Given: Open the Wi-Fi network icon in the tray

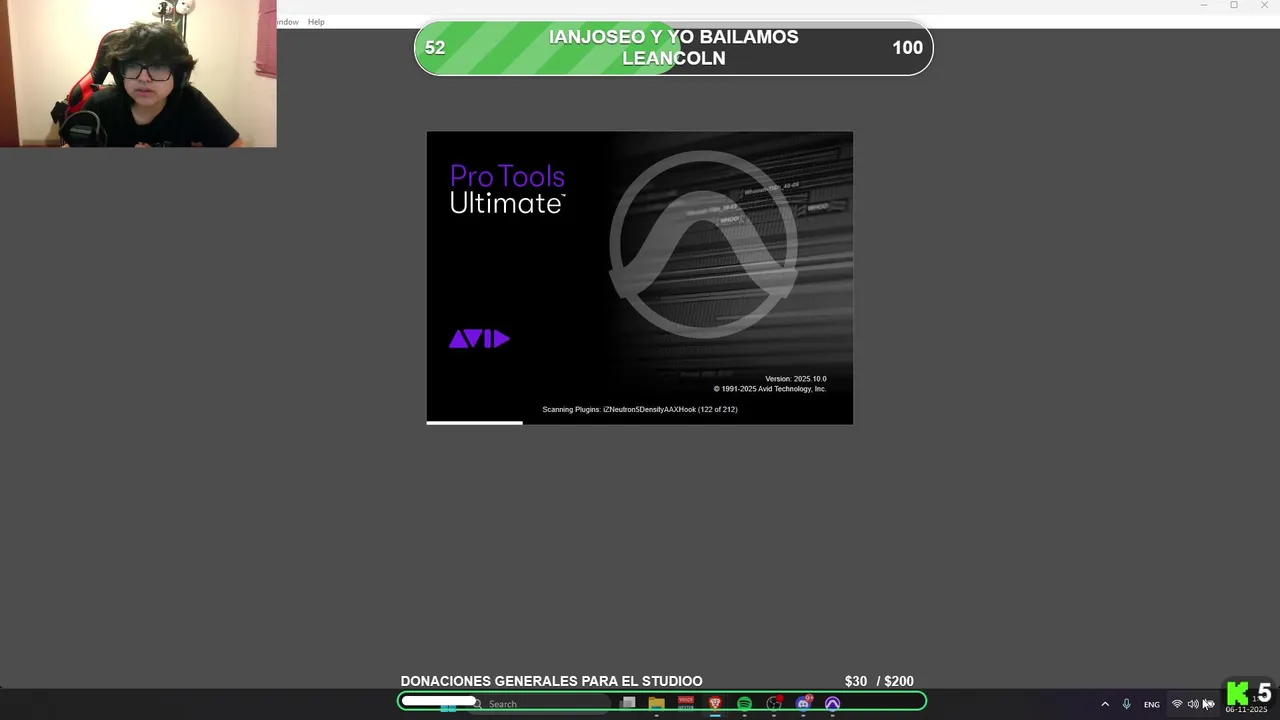Looking at the screenshot, I should 1177,704.
